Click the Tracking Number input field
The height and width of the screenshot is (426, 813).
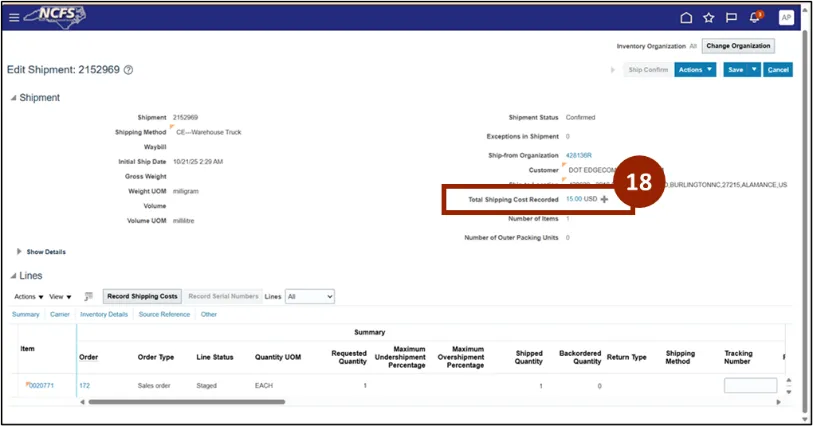[x=750, y=386]
